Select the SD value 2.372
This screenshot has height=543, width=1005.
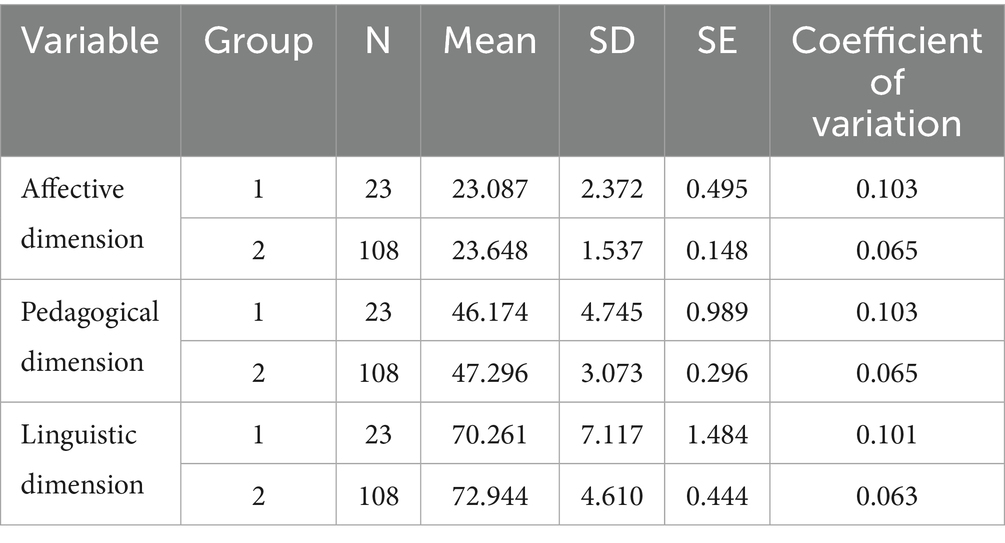[x=609, y=189]
